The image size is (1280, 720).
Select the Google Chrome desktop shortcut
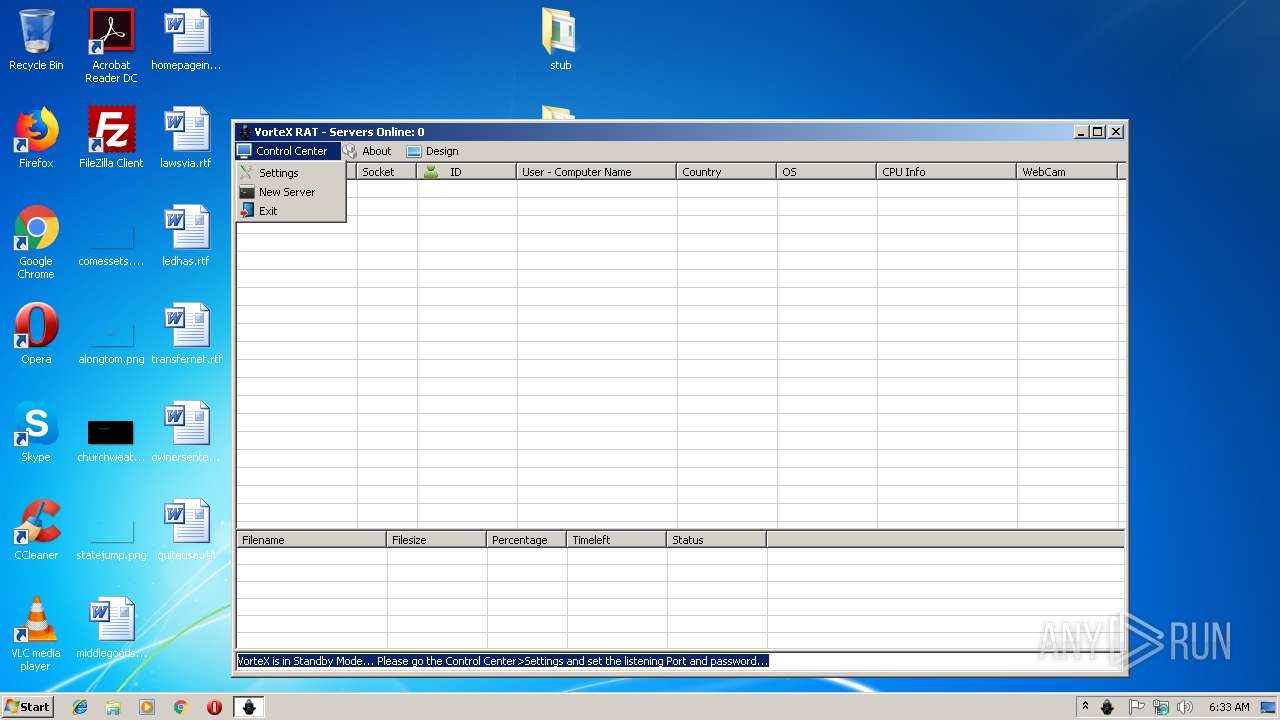36,242
